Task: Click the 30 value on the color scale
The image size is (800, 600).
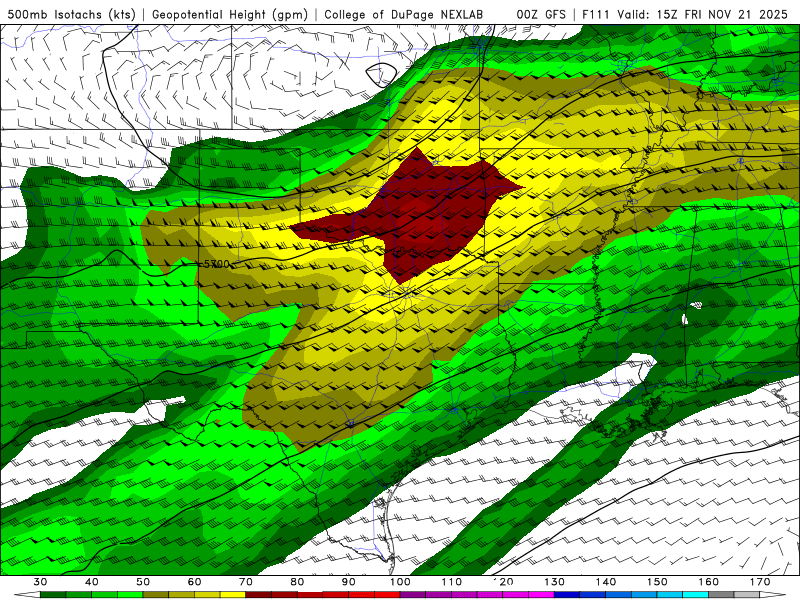Action: (x=40, y=582)
